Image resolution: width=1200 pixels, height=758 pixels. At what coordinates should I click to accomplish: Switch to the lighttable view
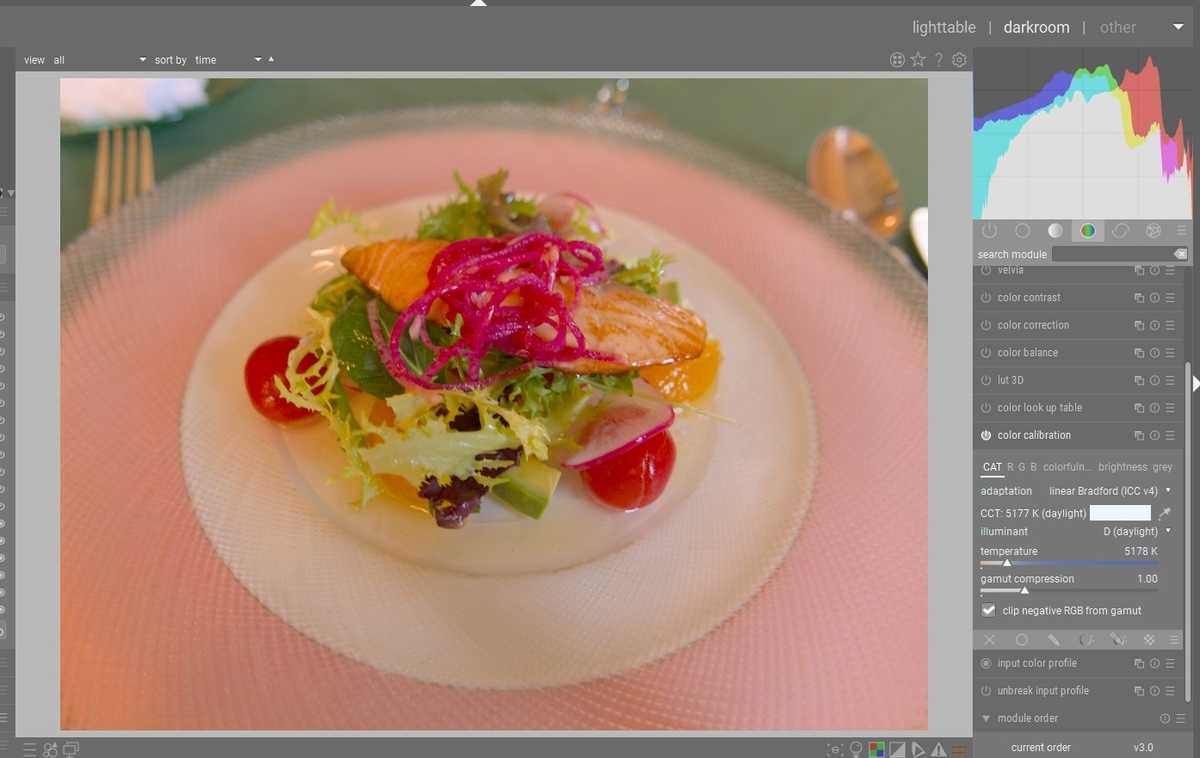(944, 27)
